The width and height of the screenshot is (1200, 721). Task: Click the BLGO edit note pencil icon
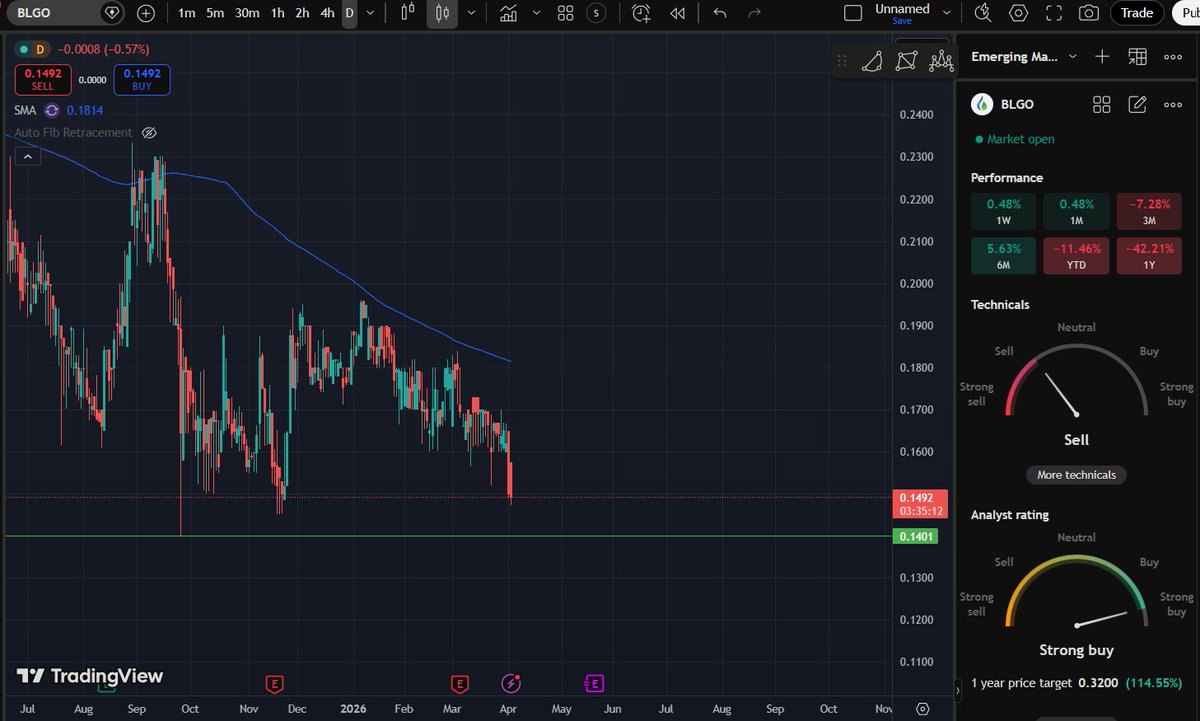click(x=1137, y=104)
